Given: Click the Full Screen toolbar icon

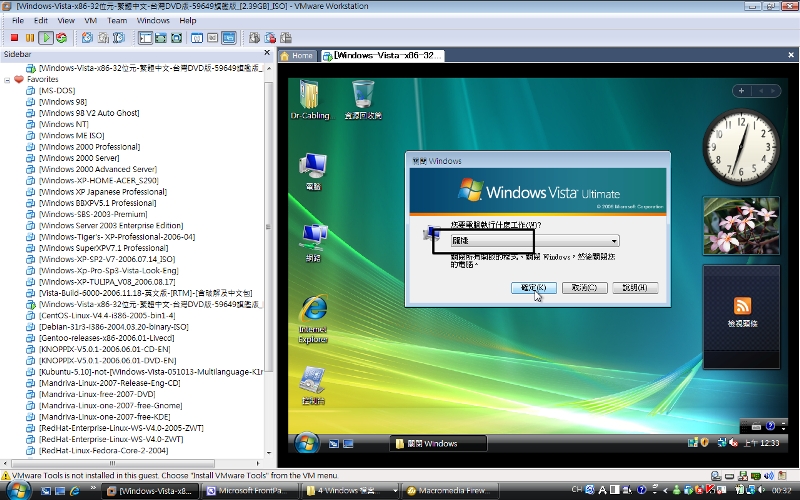Looking at the screenshot, I should point(177,38).
